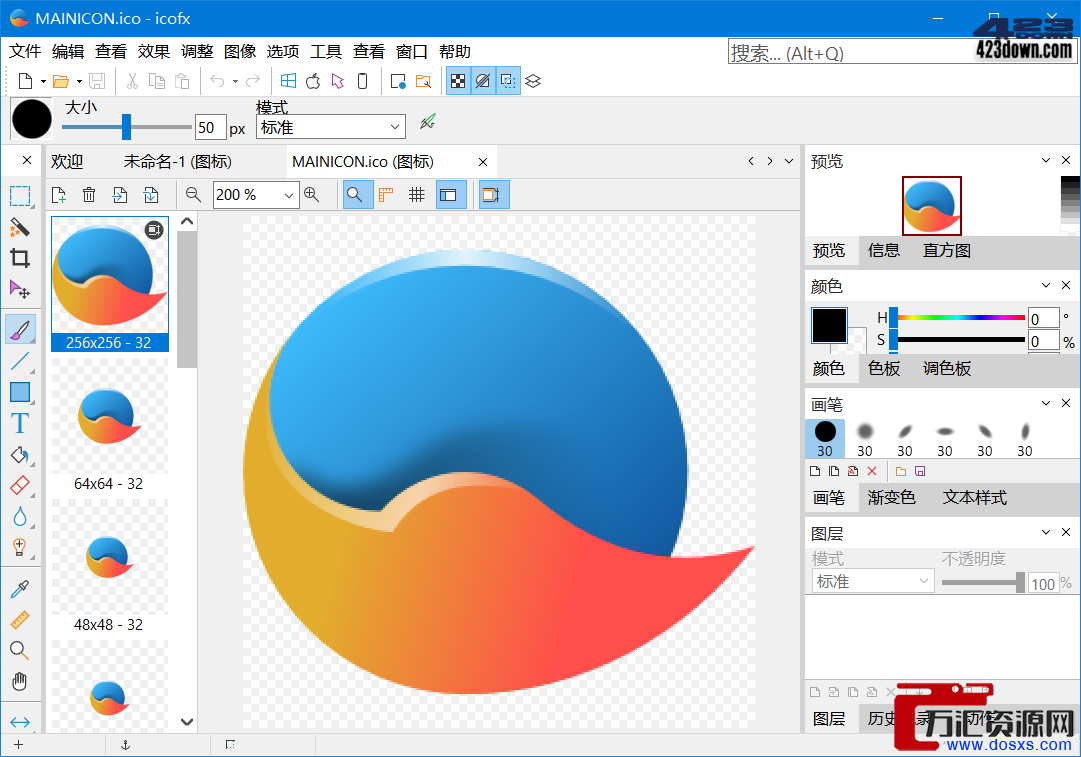
Task: Open the zoom 200 % dropdown
Action: pos(289,196)
